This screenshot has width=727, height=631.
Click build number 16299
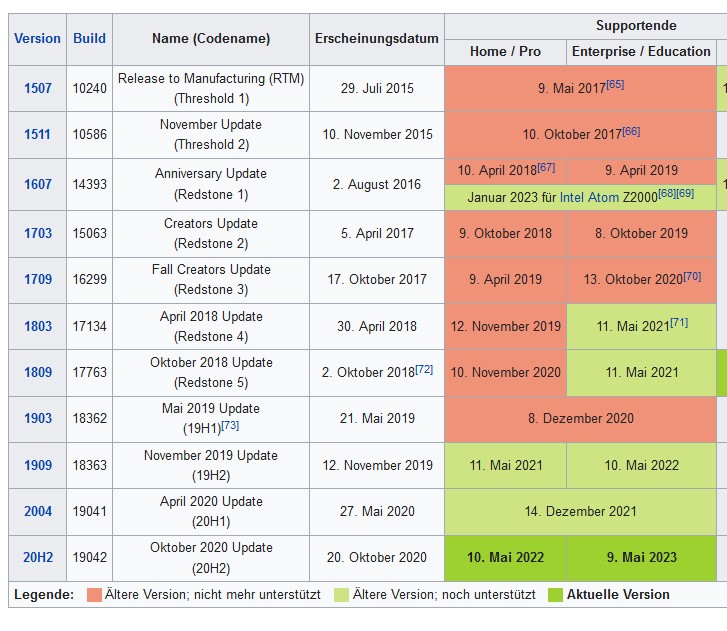[x=89, y=280]
